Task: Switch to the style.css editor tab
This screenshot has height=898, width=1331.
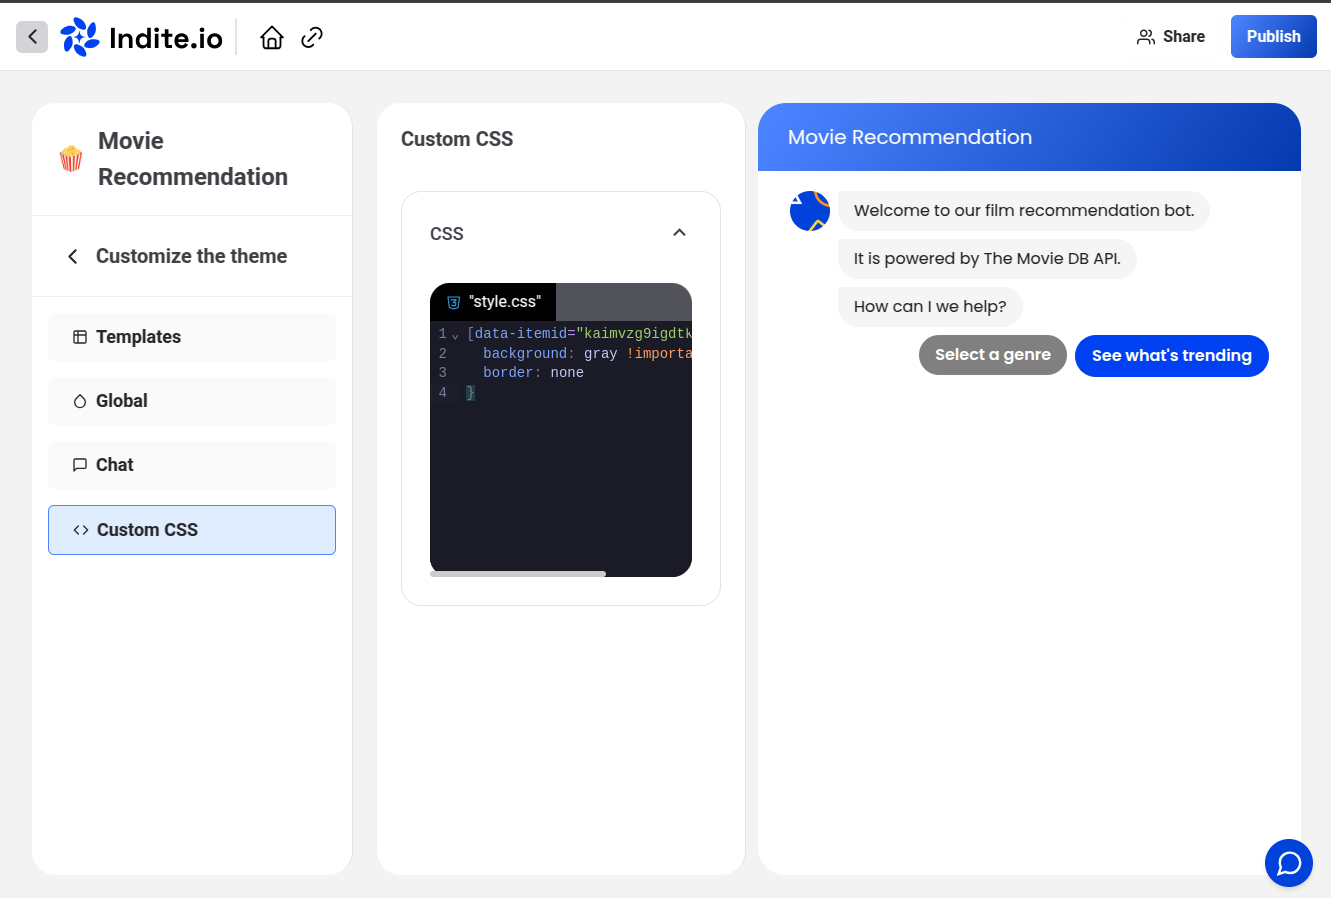Action: 505,301
